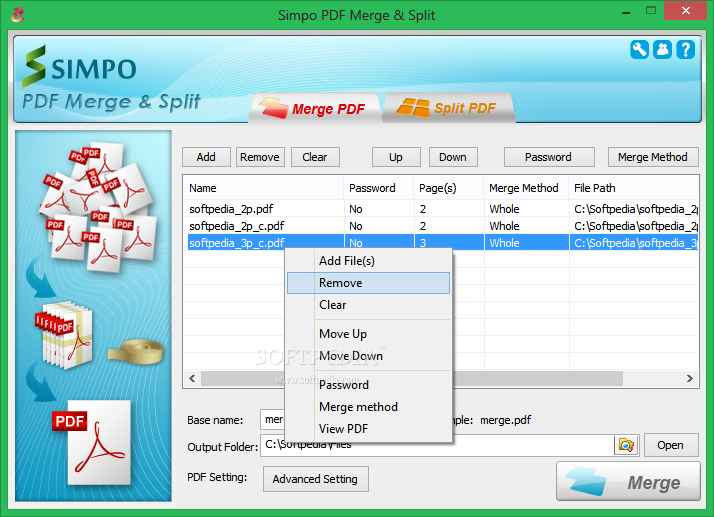Select the softpedia_2p.pdf row
The image size is (714, 517).
(441, 209)
